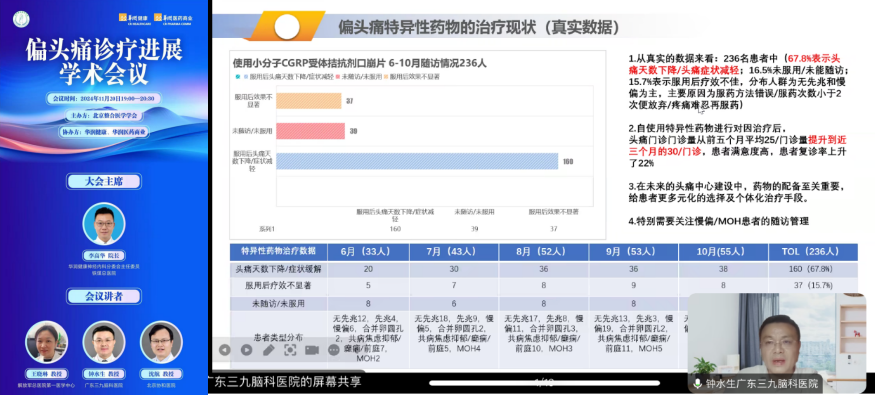Click the 服用后疗效不显著 row label

coord(278,286)
